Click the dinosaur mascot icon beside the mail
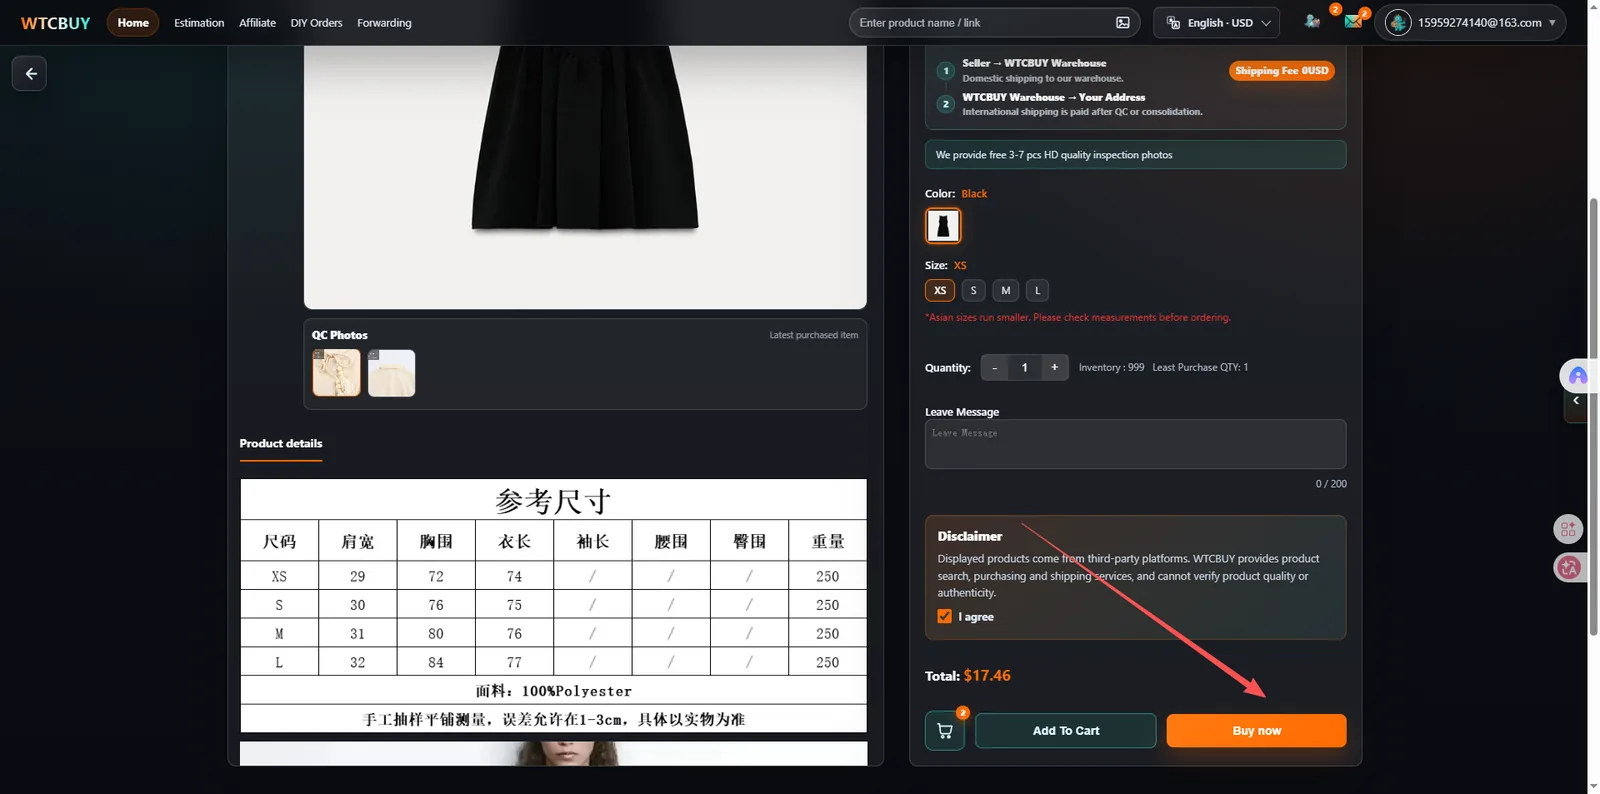Screen dimensions: 1600x794 1312,21
